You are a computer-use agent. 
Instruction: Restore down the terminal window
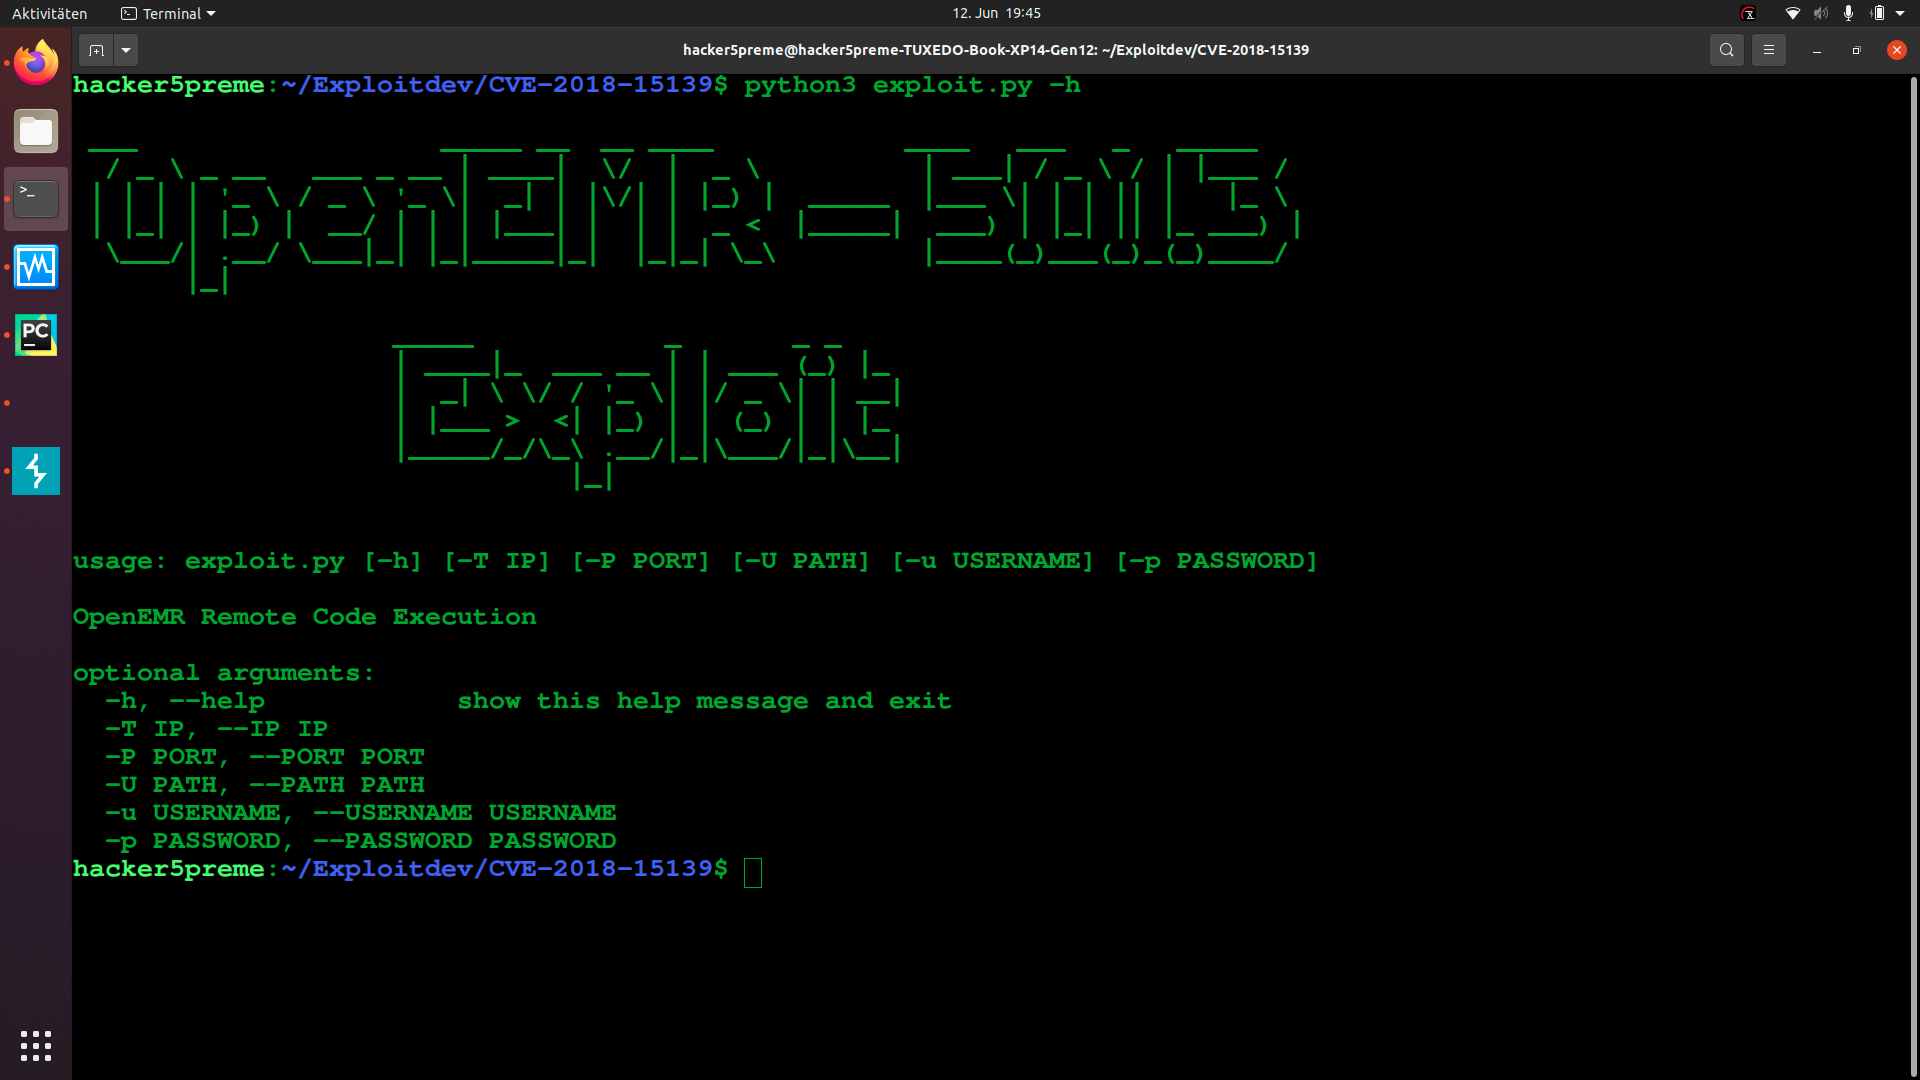[1857, 50]
